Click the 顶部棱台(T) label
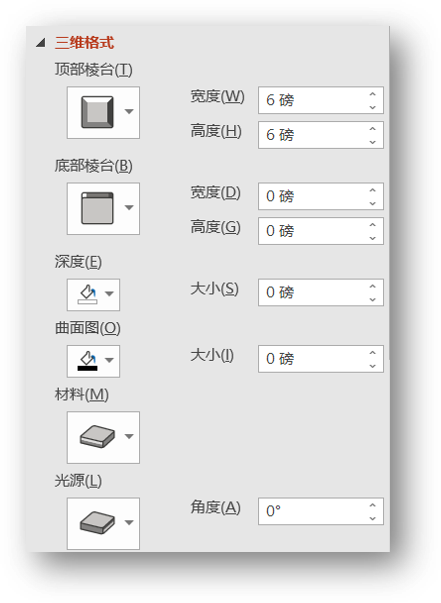Viewport: 441px width, 603px height. (93, 70)
